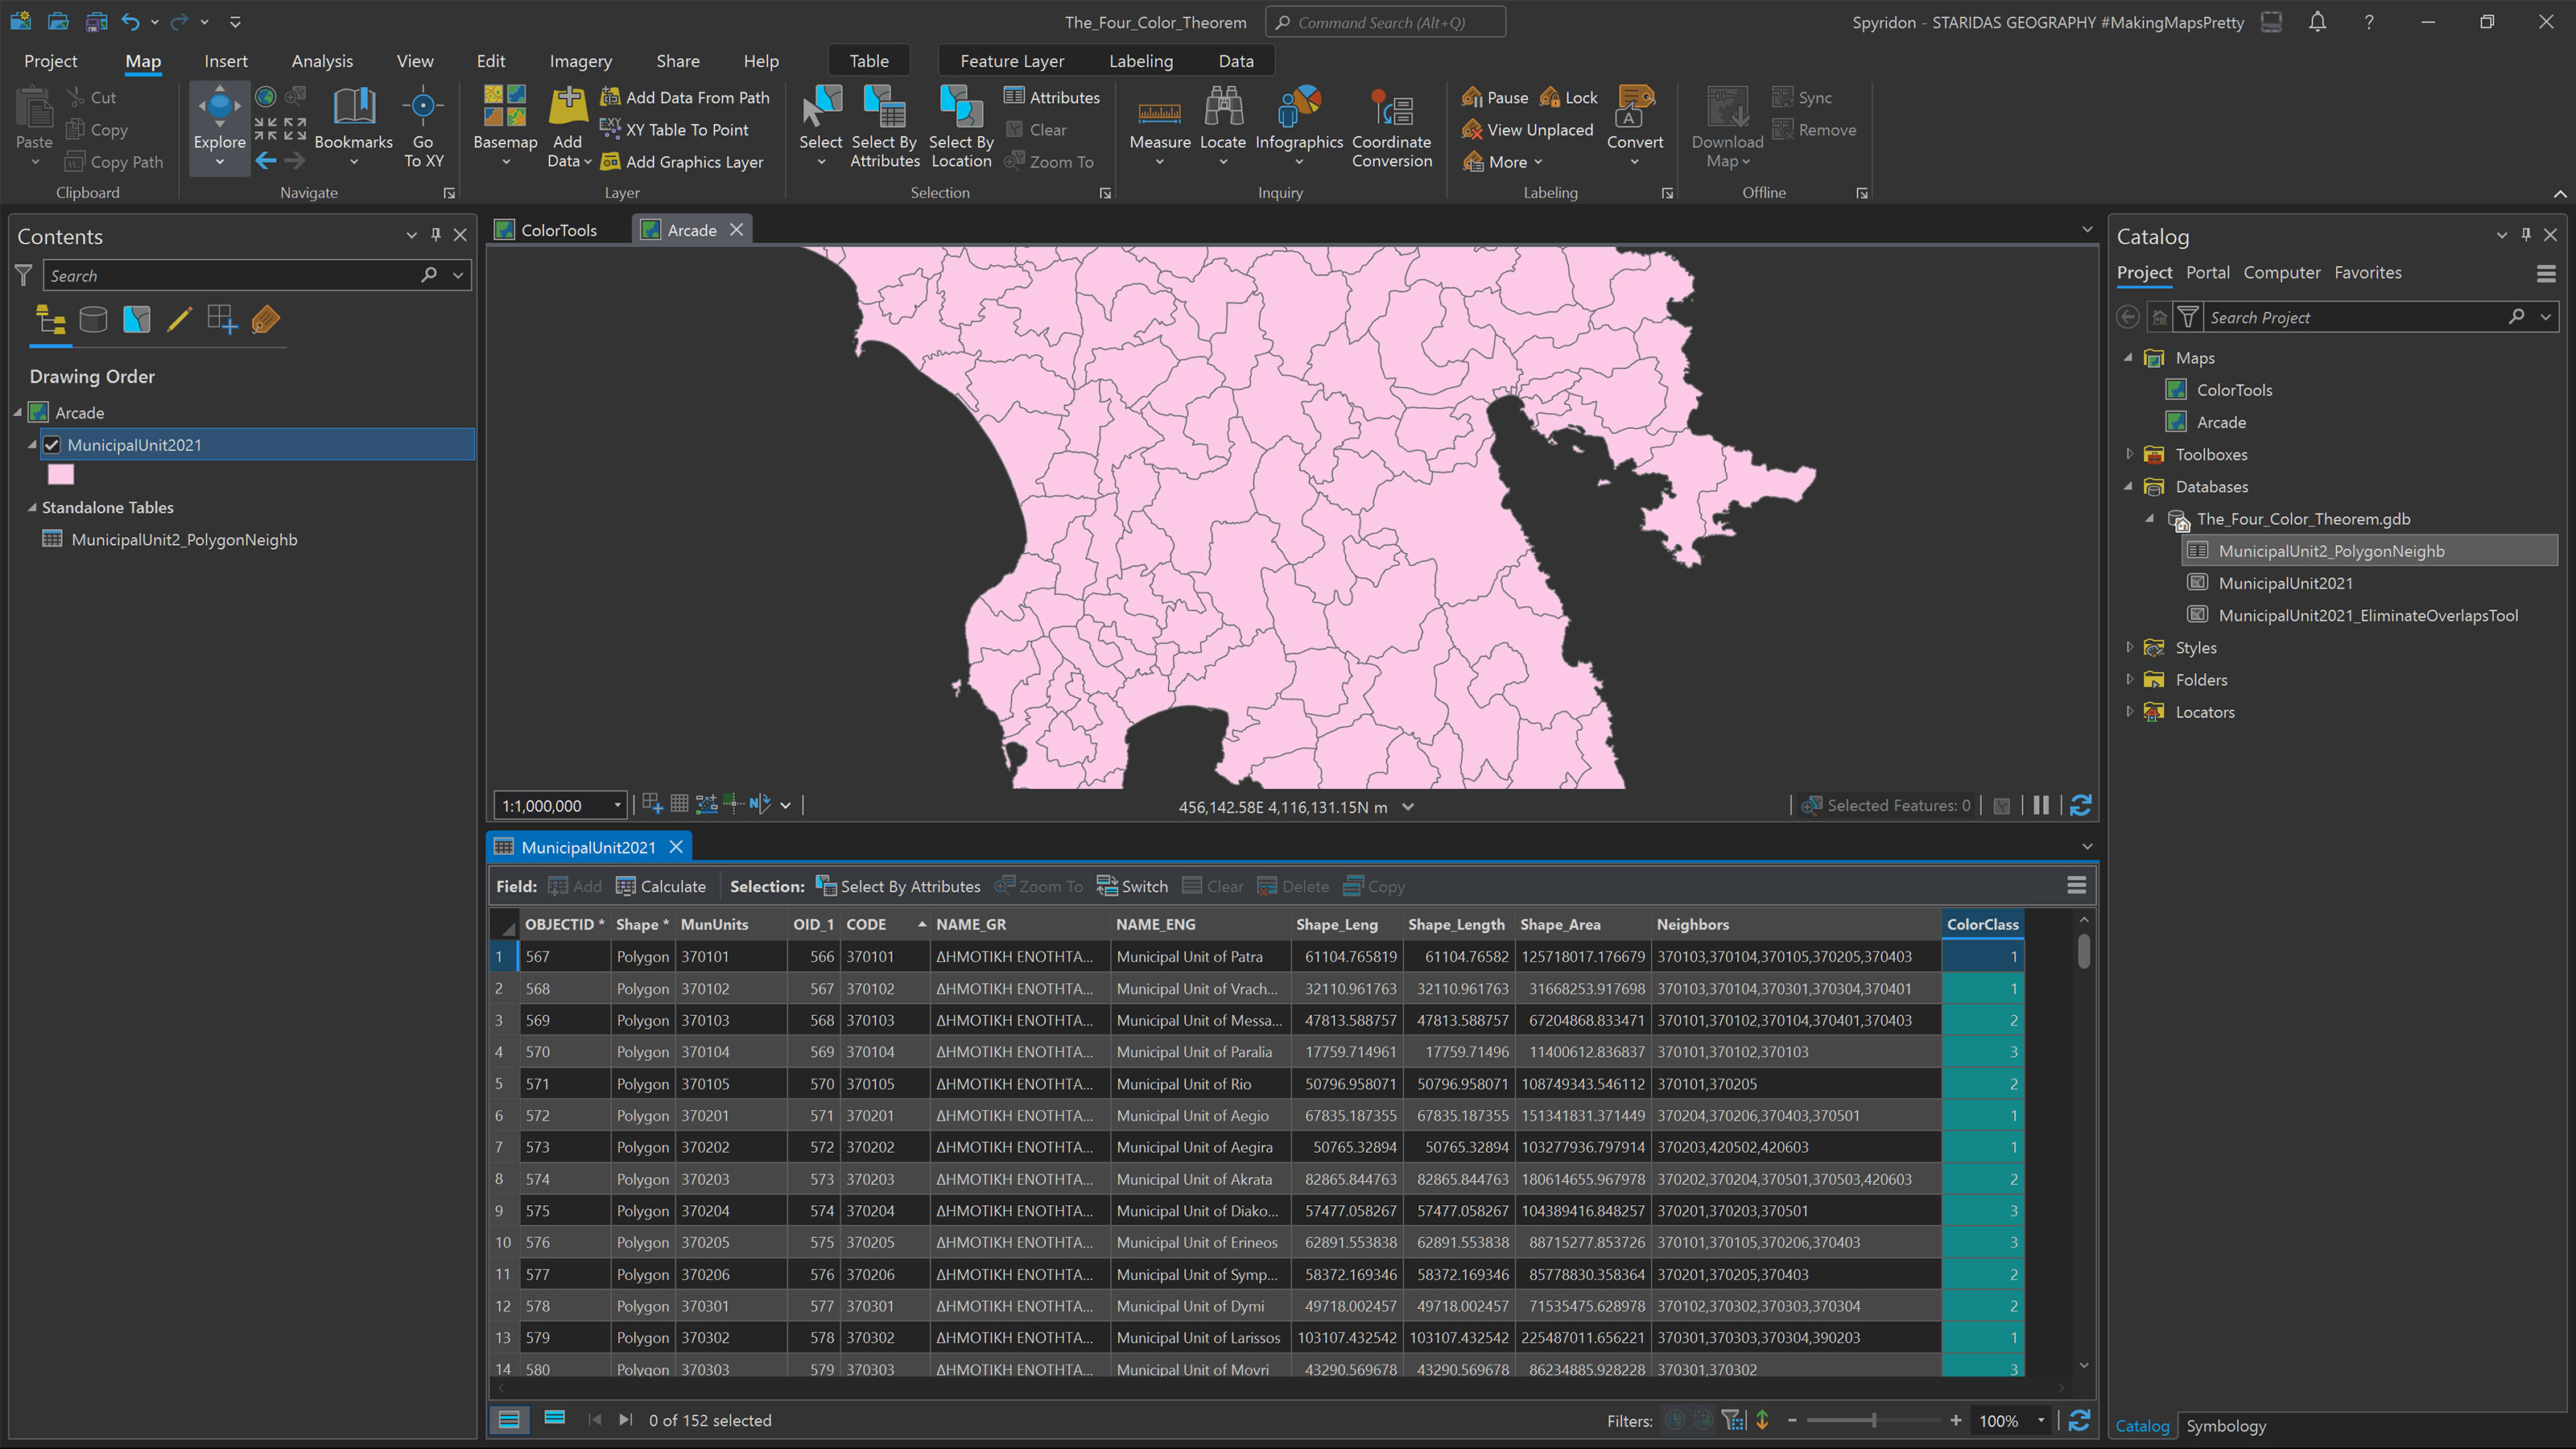Open the Basemap gallery
Image resolution: width=2576 pixels, height=1449 pixels.
click(x=504, y=125)
